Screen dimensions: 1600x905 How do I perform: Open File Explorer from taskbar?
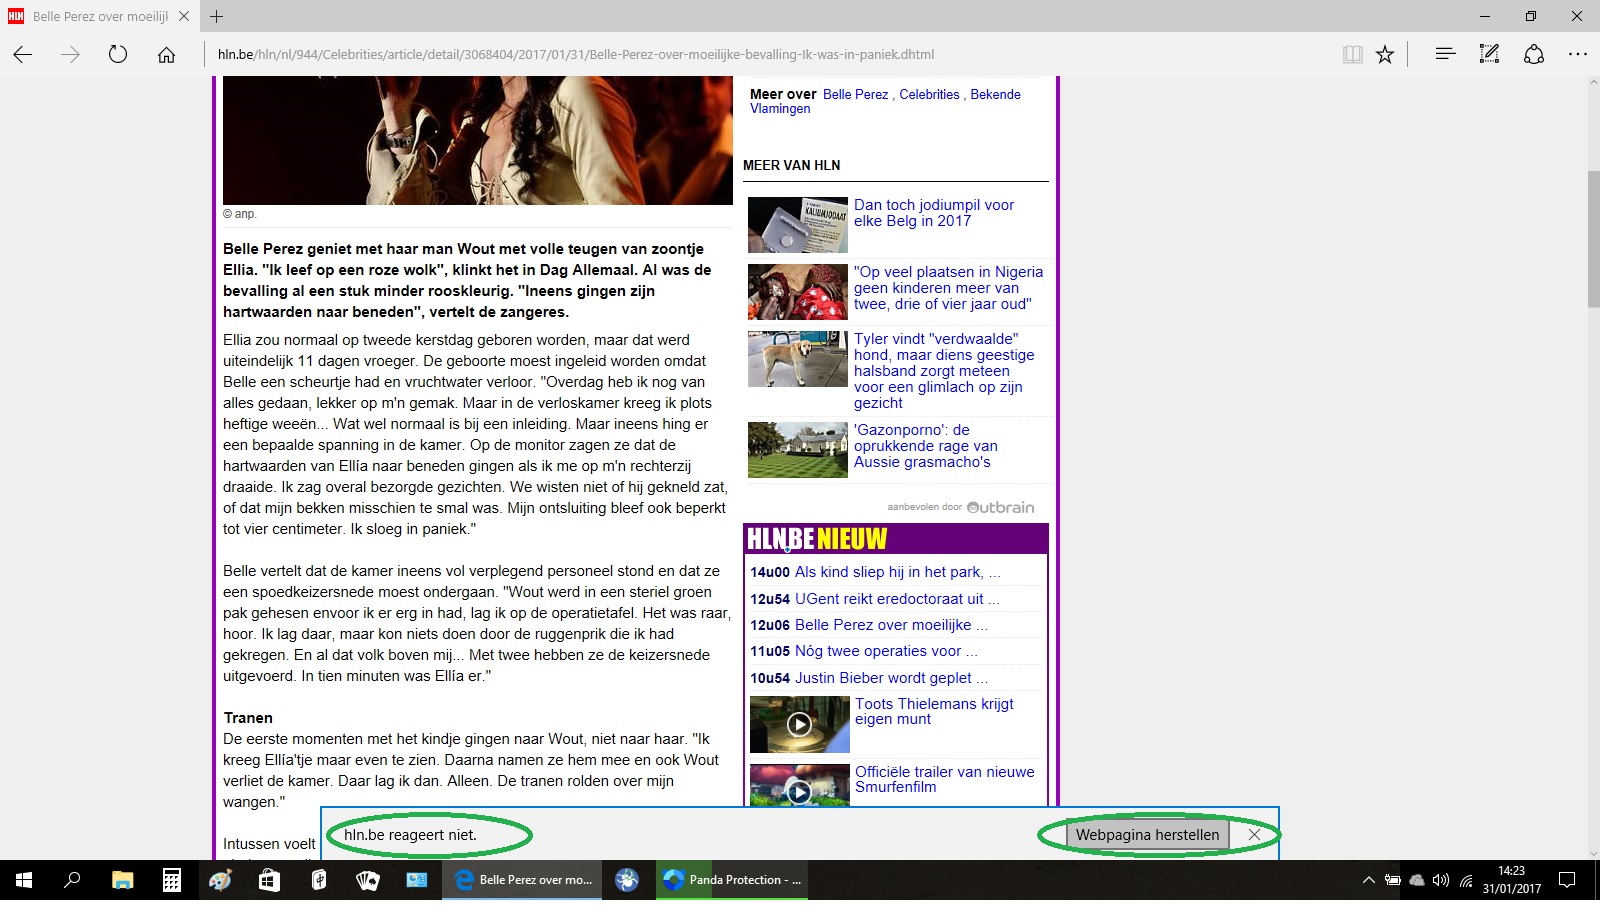click(122, 880)
